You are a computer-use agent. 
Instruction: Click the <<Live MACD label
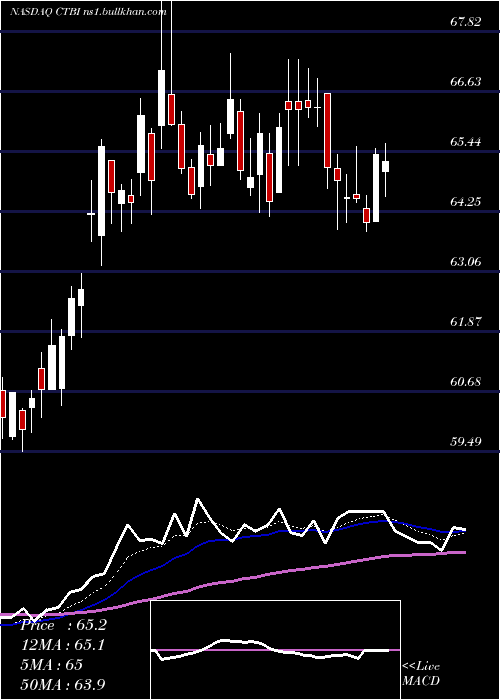click(x=421, y=673)
